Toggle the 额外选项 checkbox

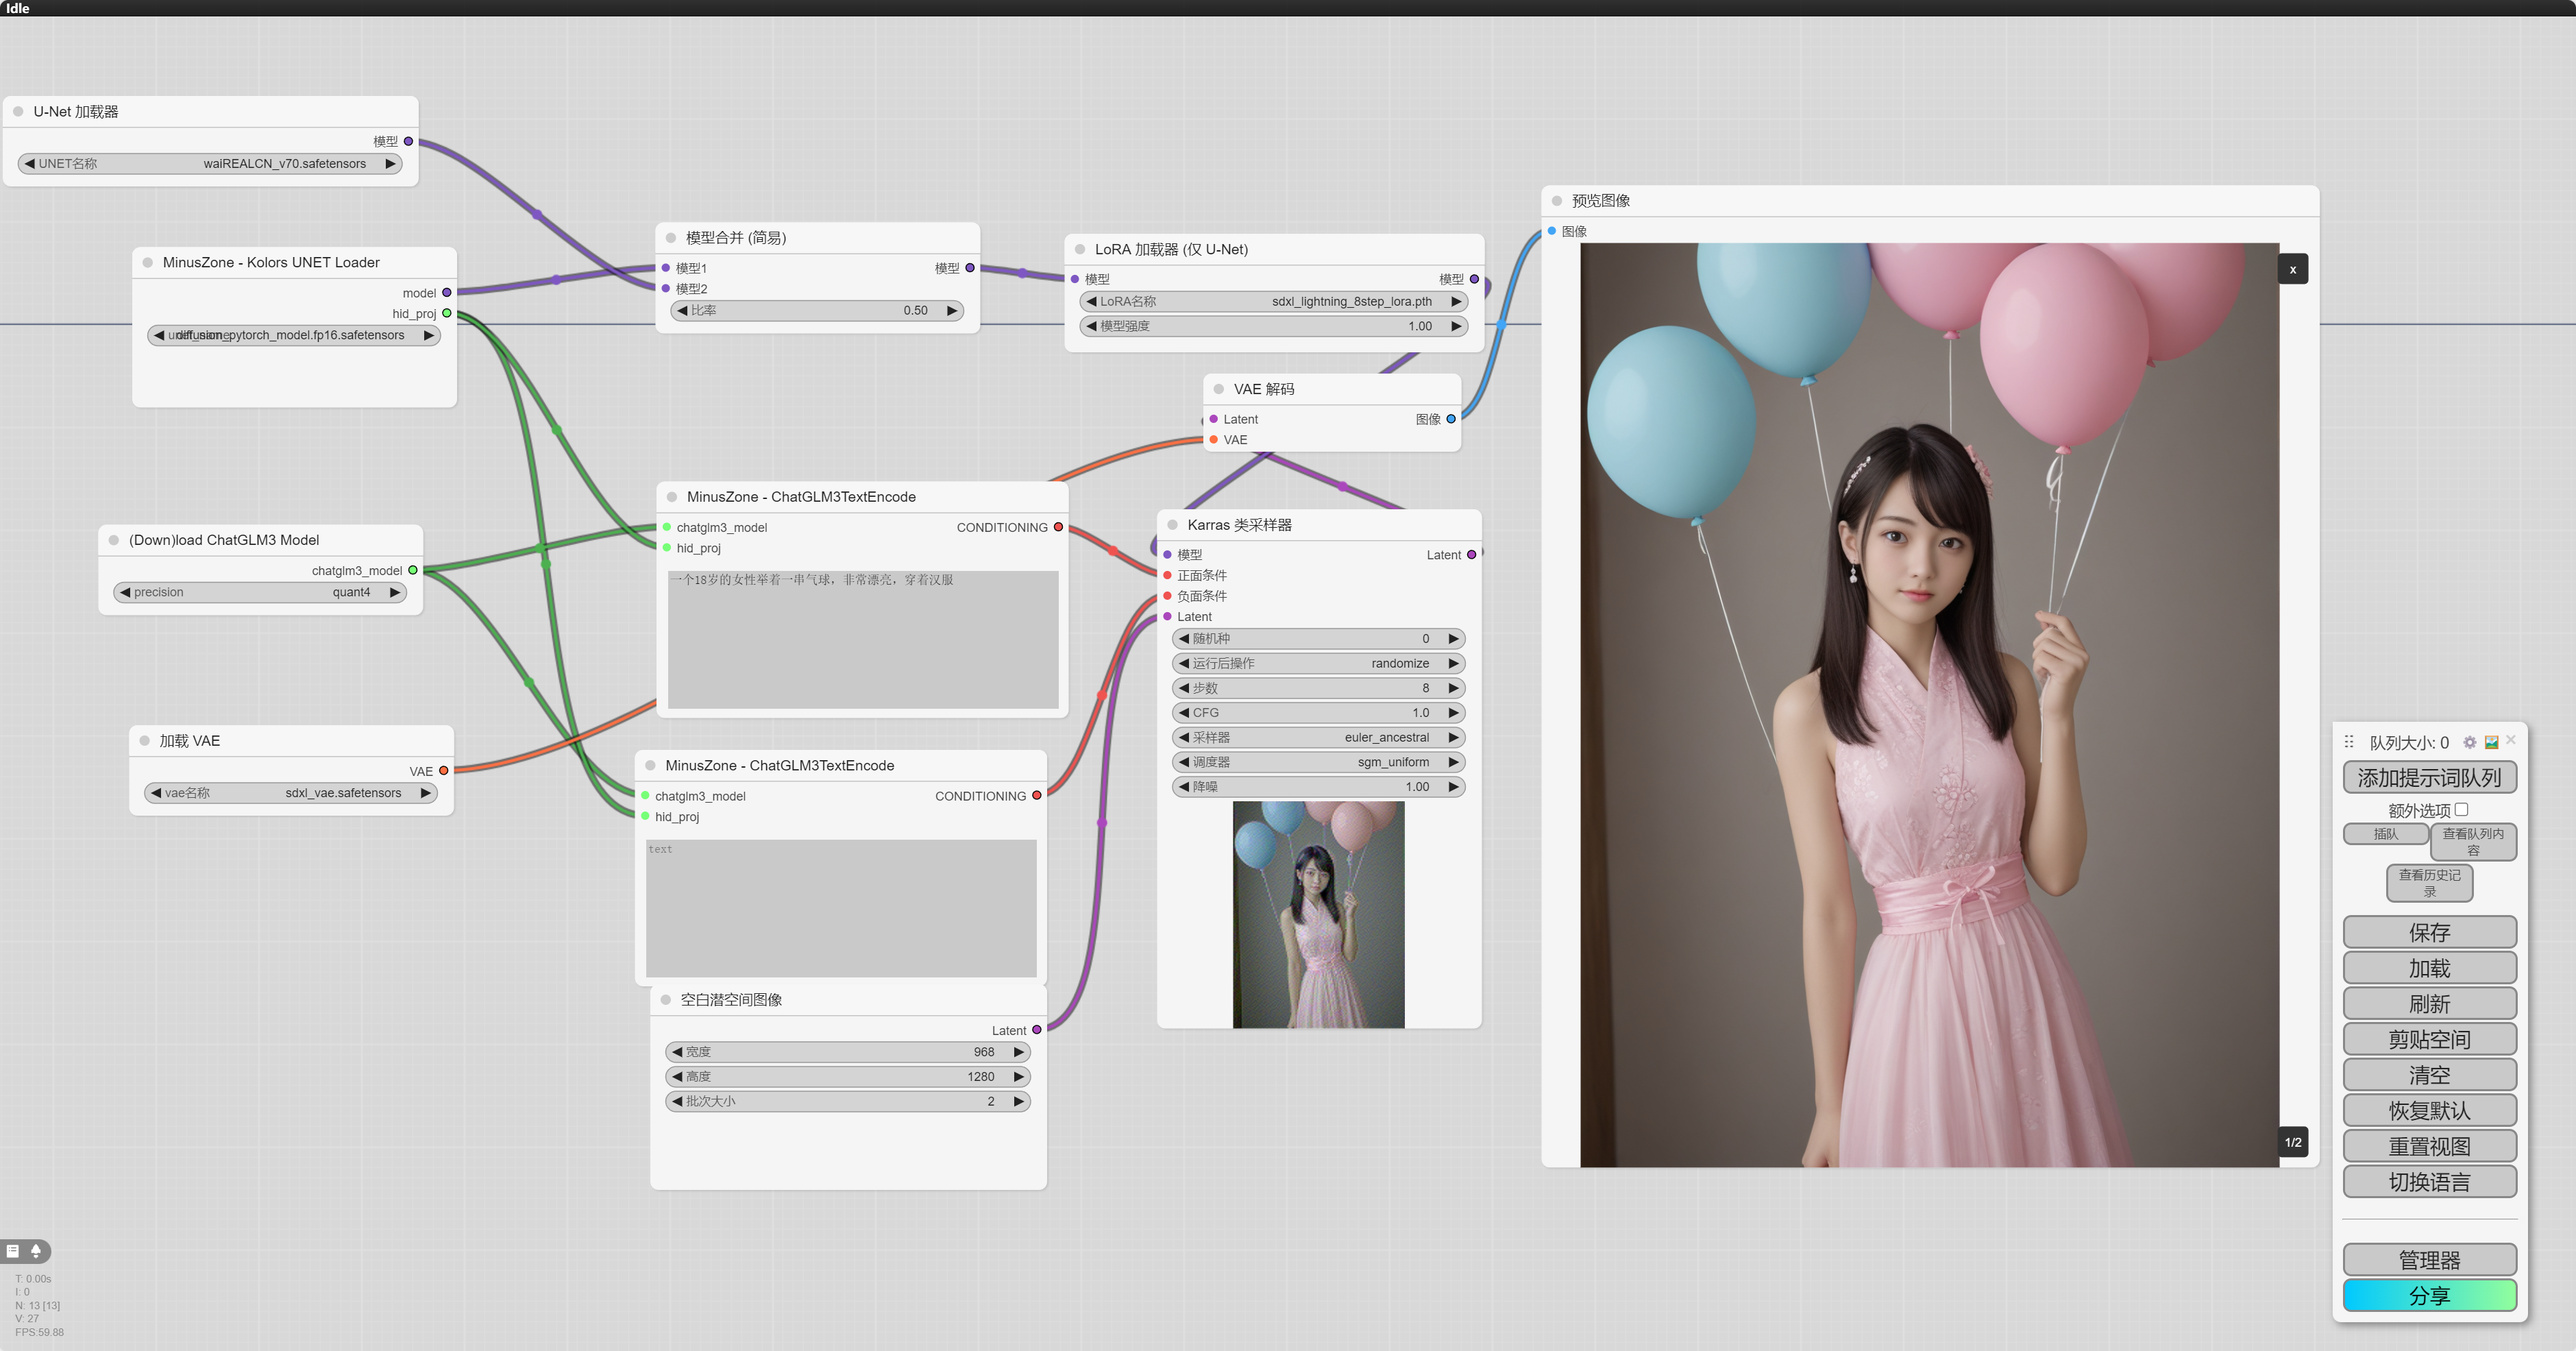click(x=2461, y=810)
